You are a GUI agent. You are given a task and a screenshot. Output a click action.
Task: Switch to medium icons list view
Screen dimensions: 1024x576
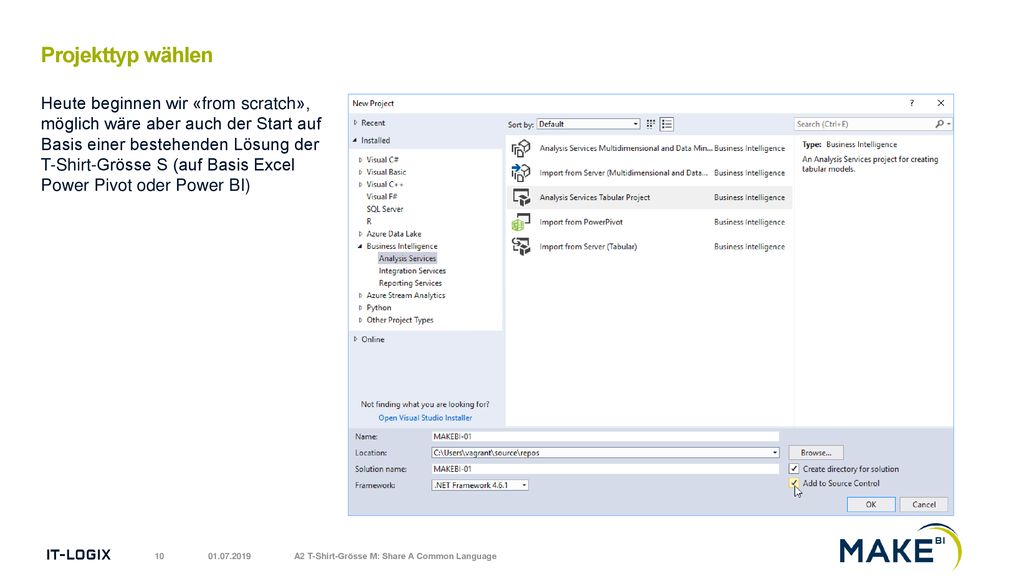click(x=667, y=124)
